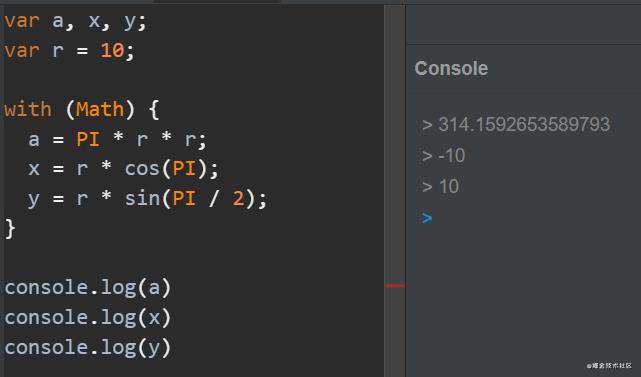The image size is (641, 377).
Task: Click the console.log(y) line
Action: (x=87, y=348)
